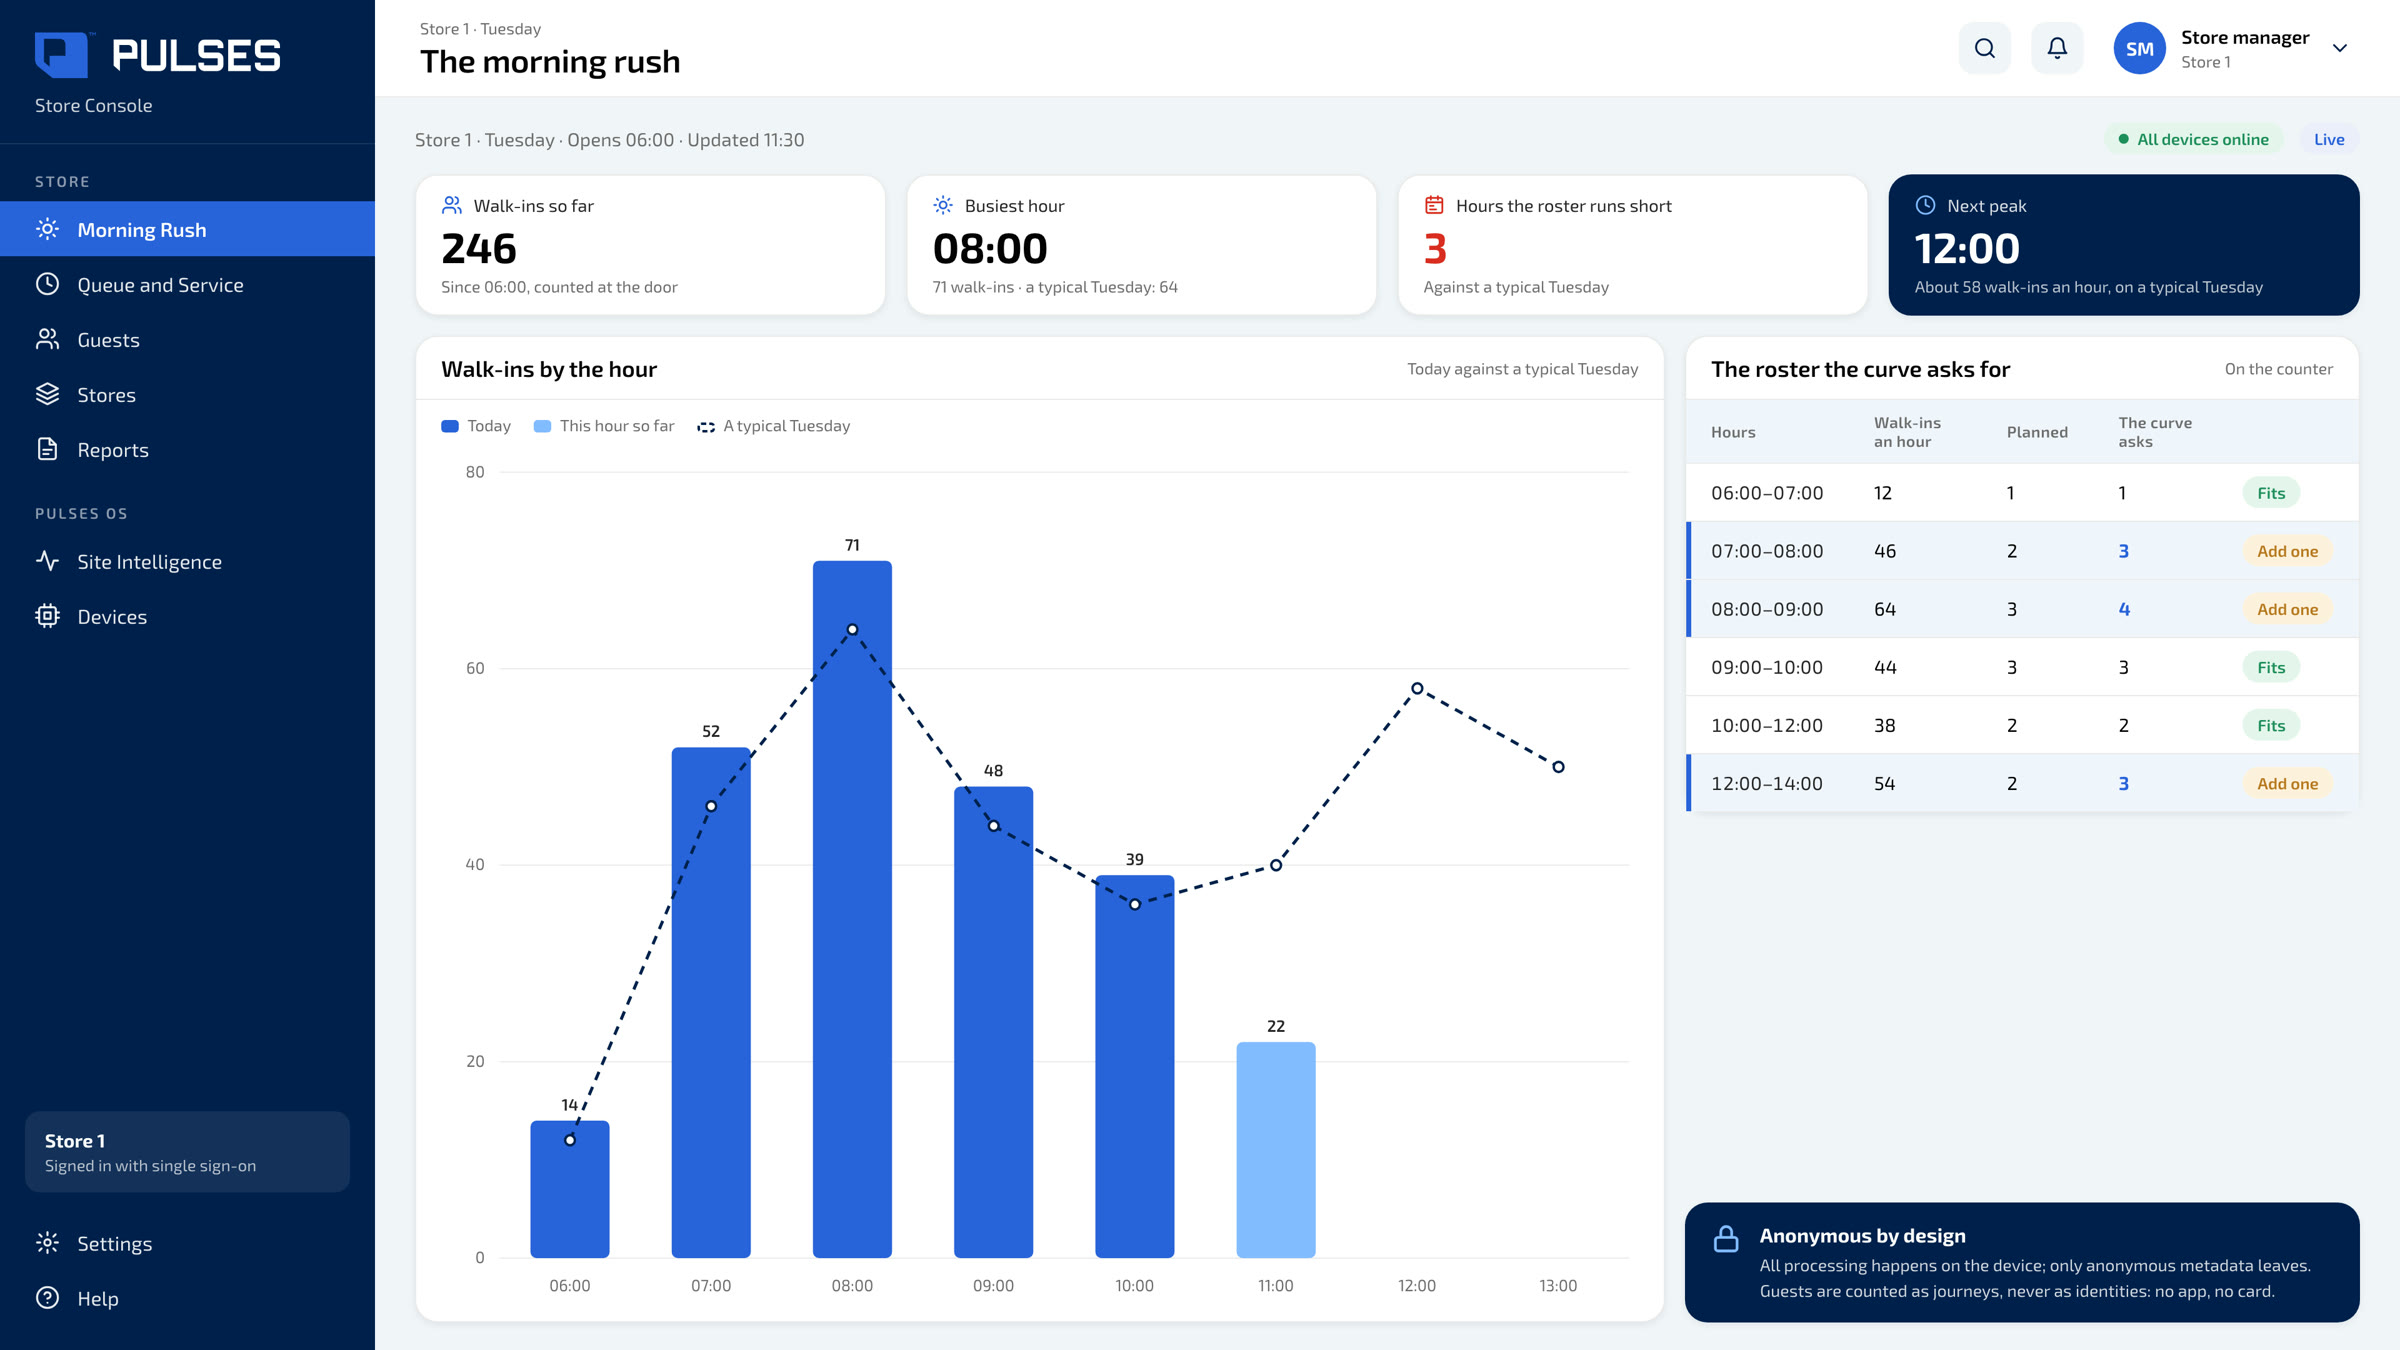2400x1350 pixels.
Task: Toggle This hour so far legend swatch
Action: pyautogui.click(x=542, y=426)
